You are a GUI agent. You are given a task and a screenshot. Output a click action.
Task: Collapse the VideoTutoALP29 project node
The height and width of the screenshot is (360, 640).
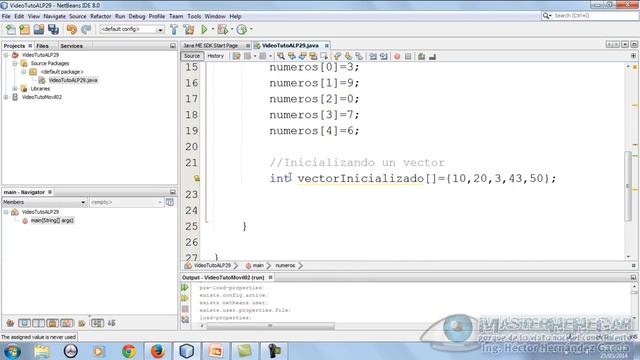(x=6, y=55)
